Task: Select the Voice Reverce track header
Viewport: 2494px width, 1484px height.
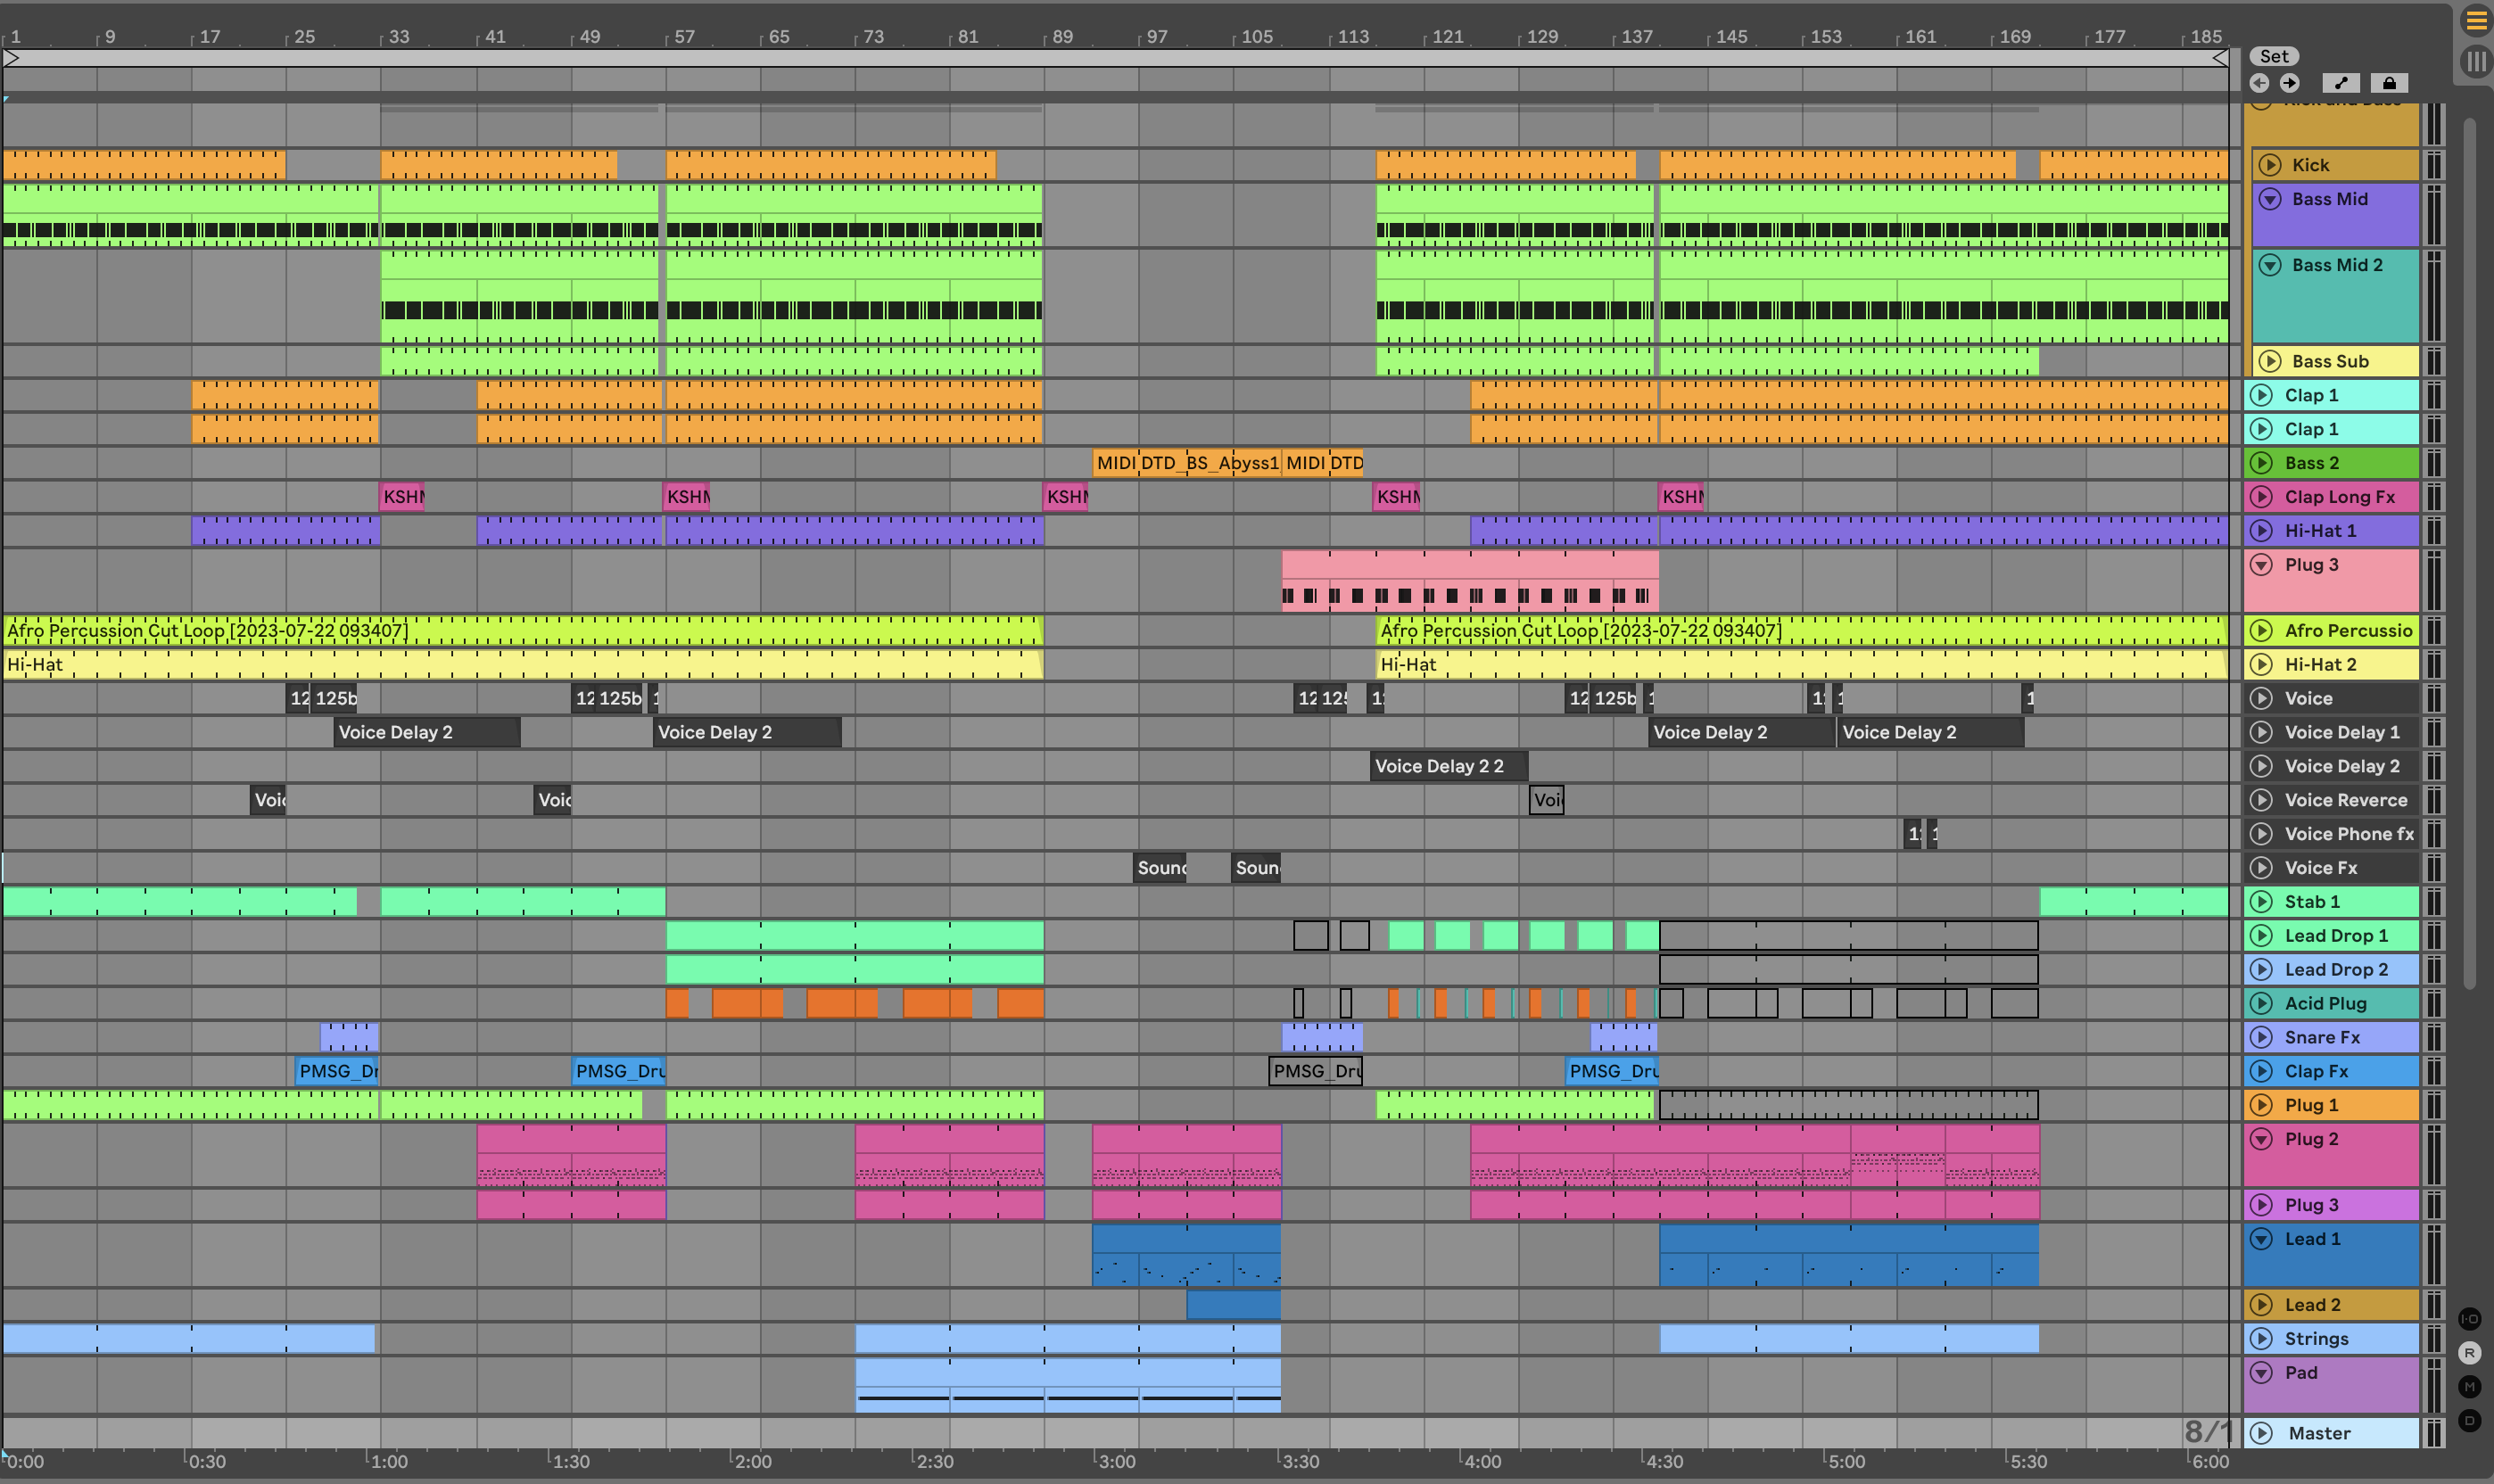Action: pyautogui.click(x=2345, y=800)
